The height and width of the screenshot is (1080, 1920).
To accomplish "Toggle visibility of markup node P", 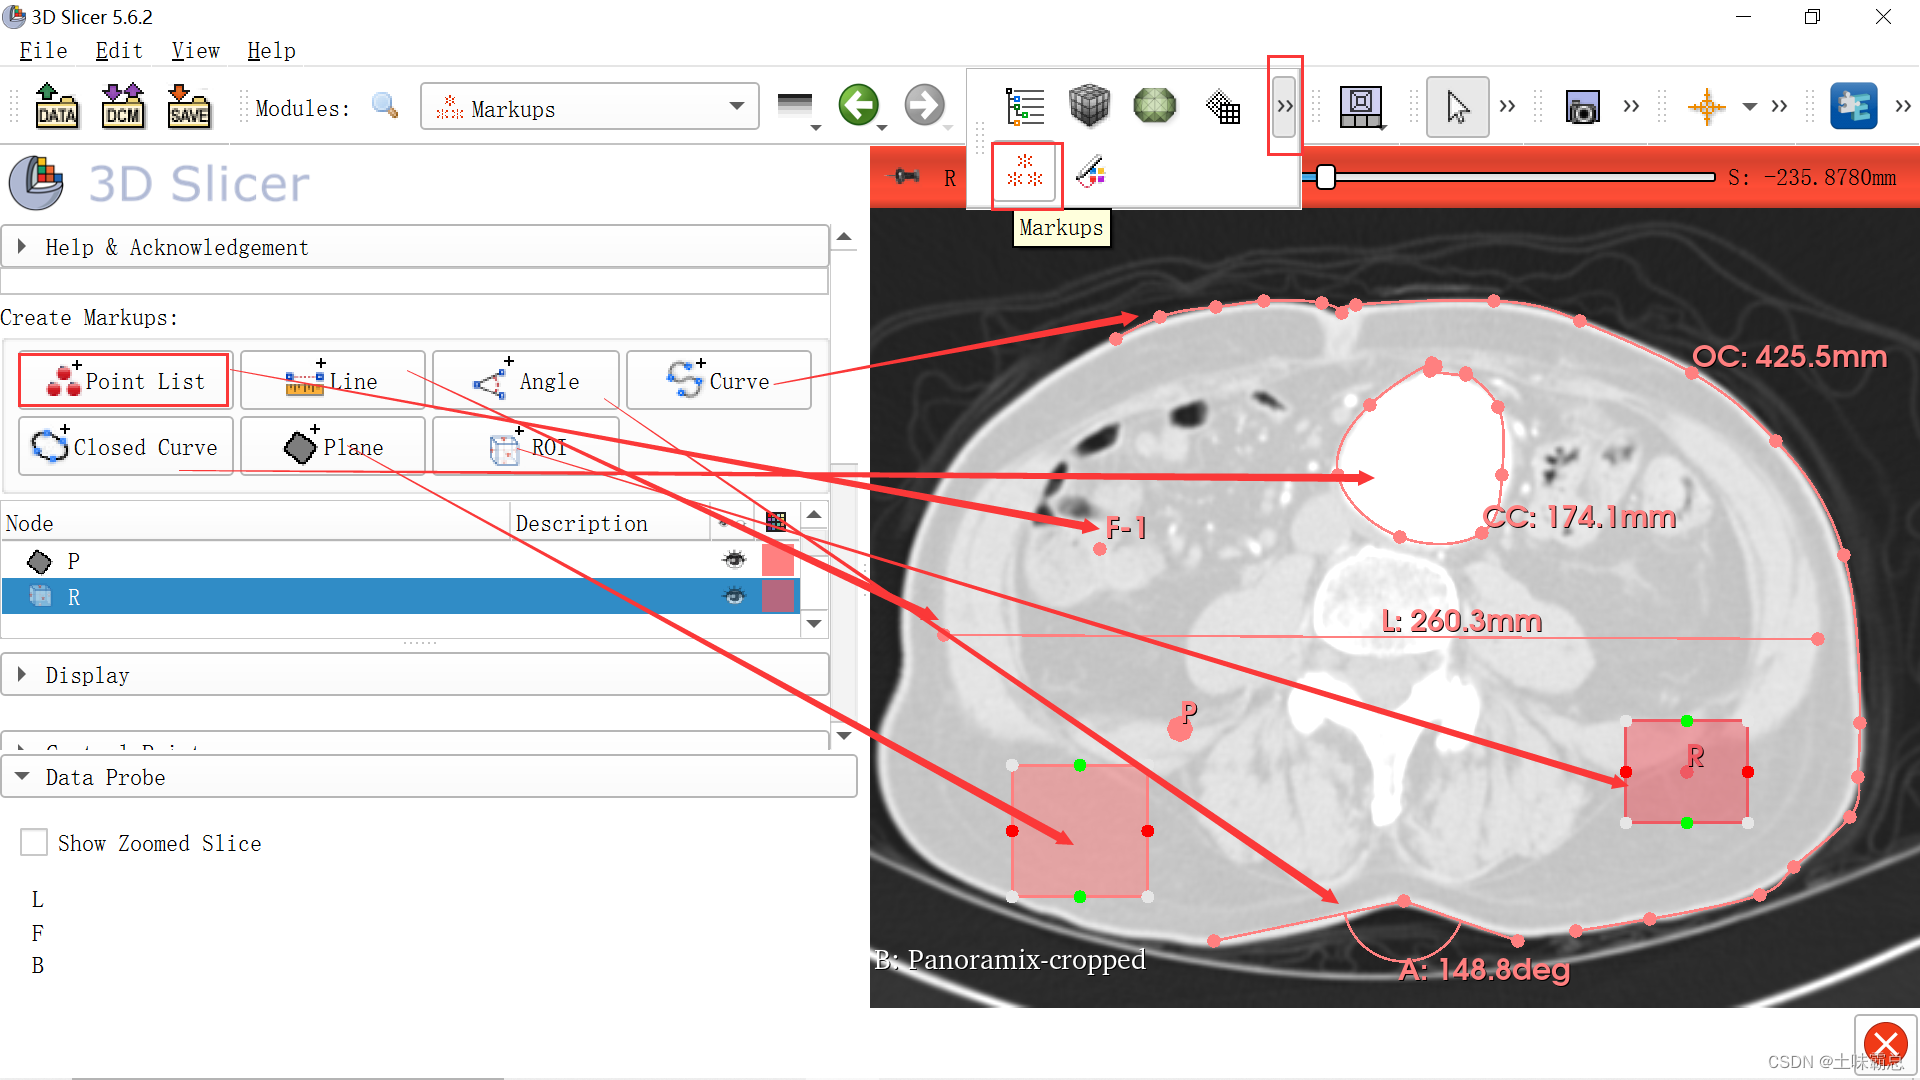I will pos(734,561).
